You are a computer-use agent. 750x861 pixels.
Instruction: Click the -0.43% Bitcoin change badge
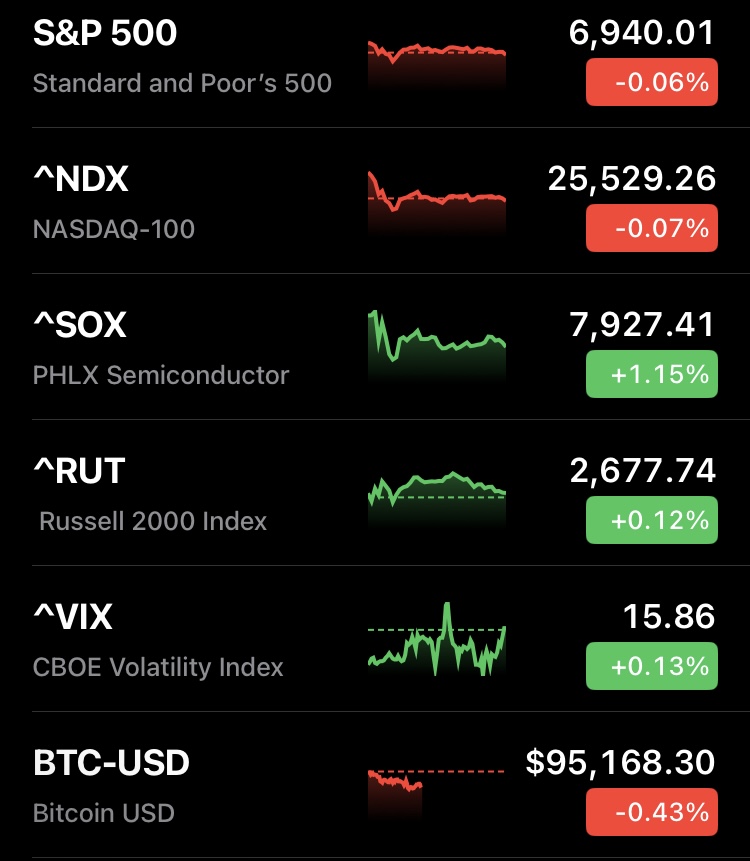coord(651,812)
